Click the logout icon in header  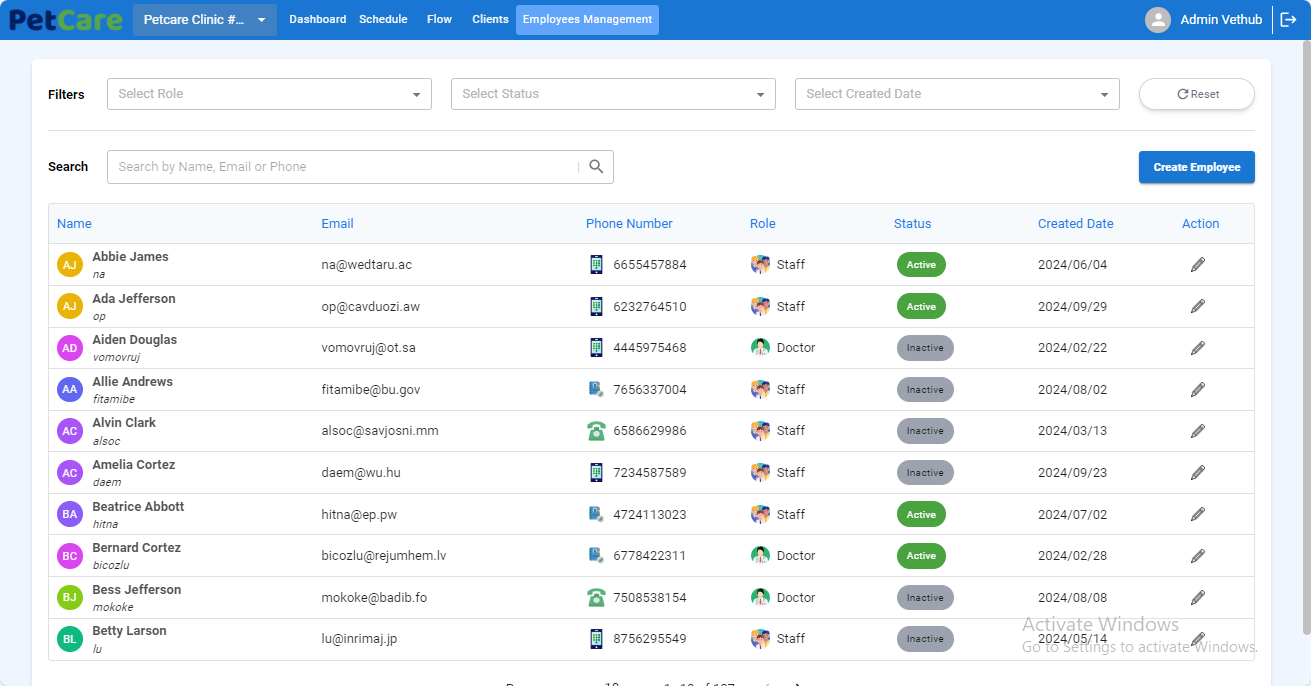pos(1288,20)
